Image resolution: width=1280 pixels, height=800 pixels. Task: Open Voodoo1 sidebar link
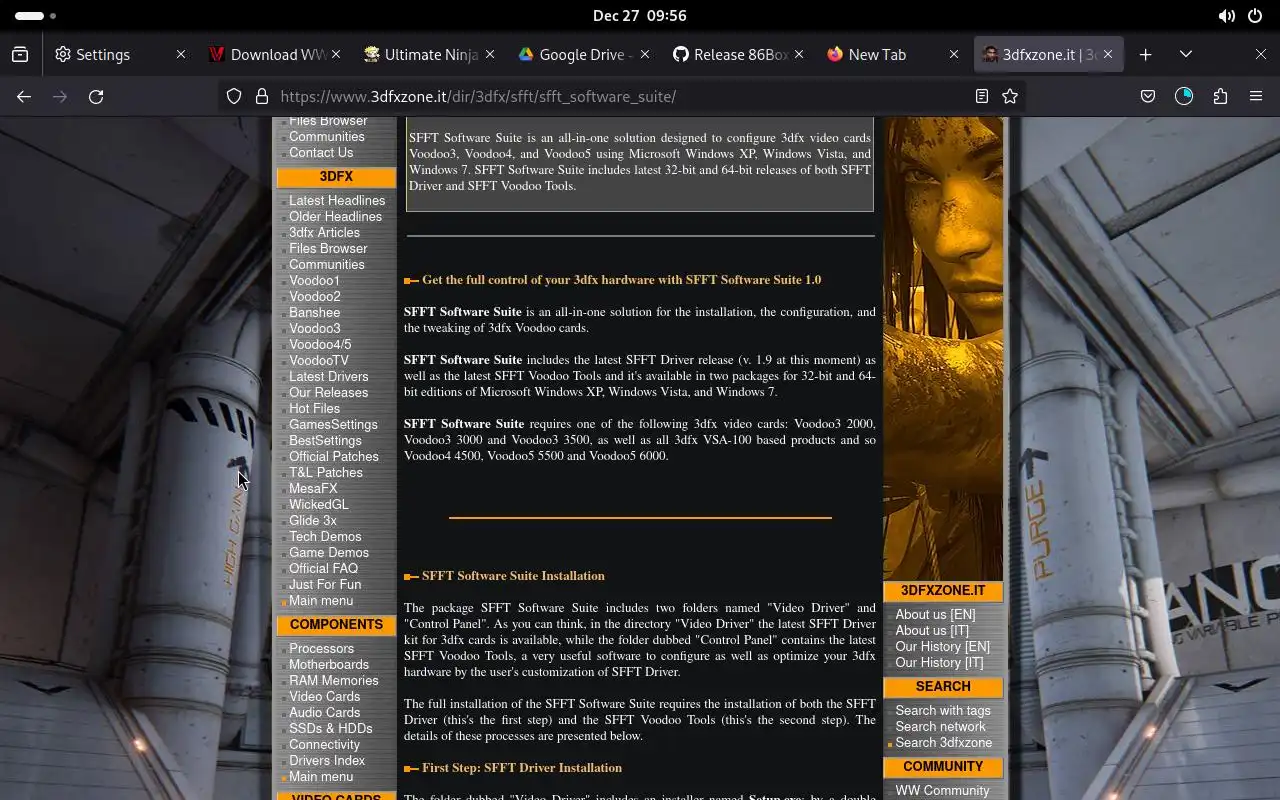point(314,281)
